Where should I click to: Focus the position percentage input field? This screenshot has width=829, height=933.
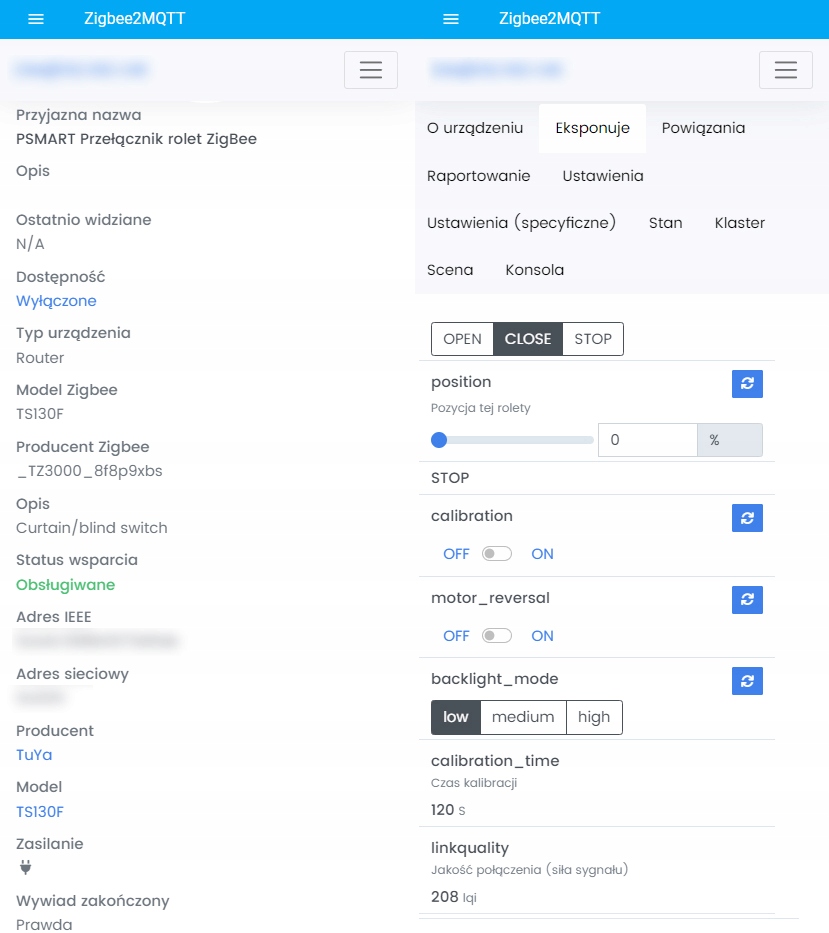pyautogui.click(x=647, y=440)
